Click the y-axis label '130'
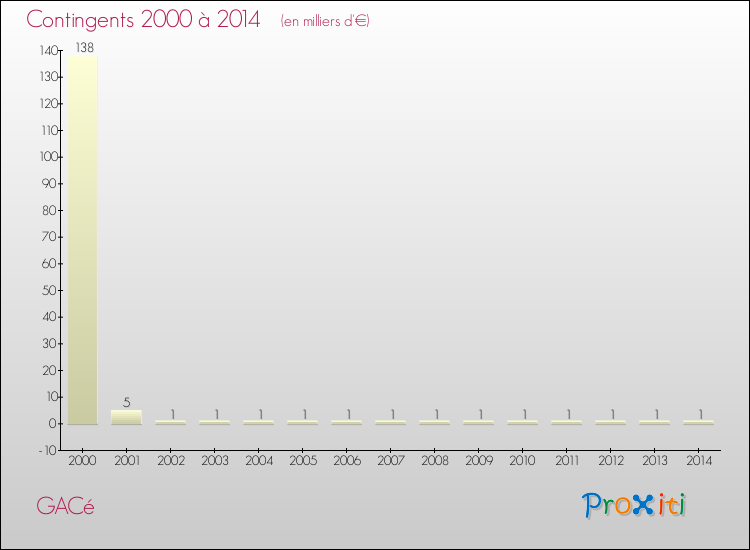The image size is (750, 550). click(x=49, y=77)
